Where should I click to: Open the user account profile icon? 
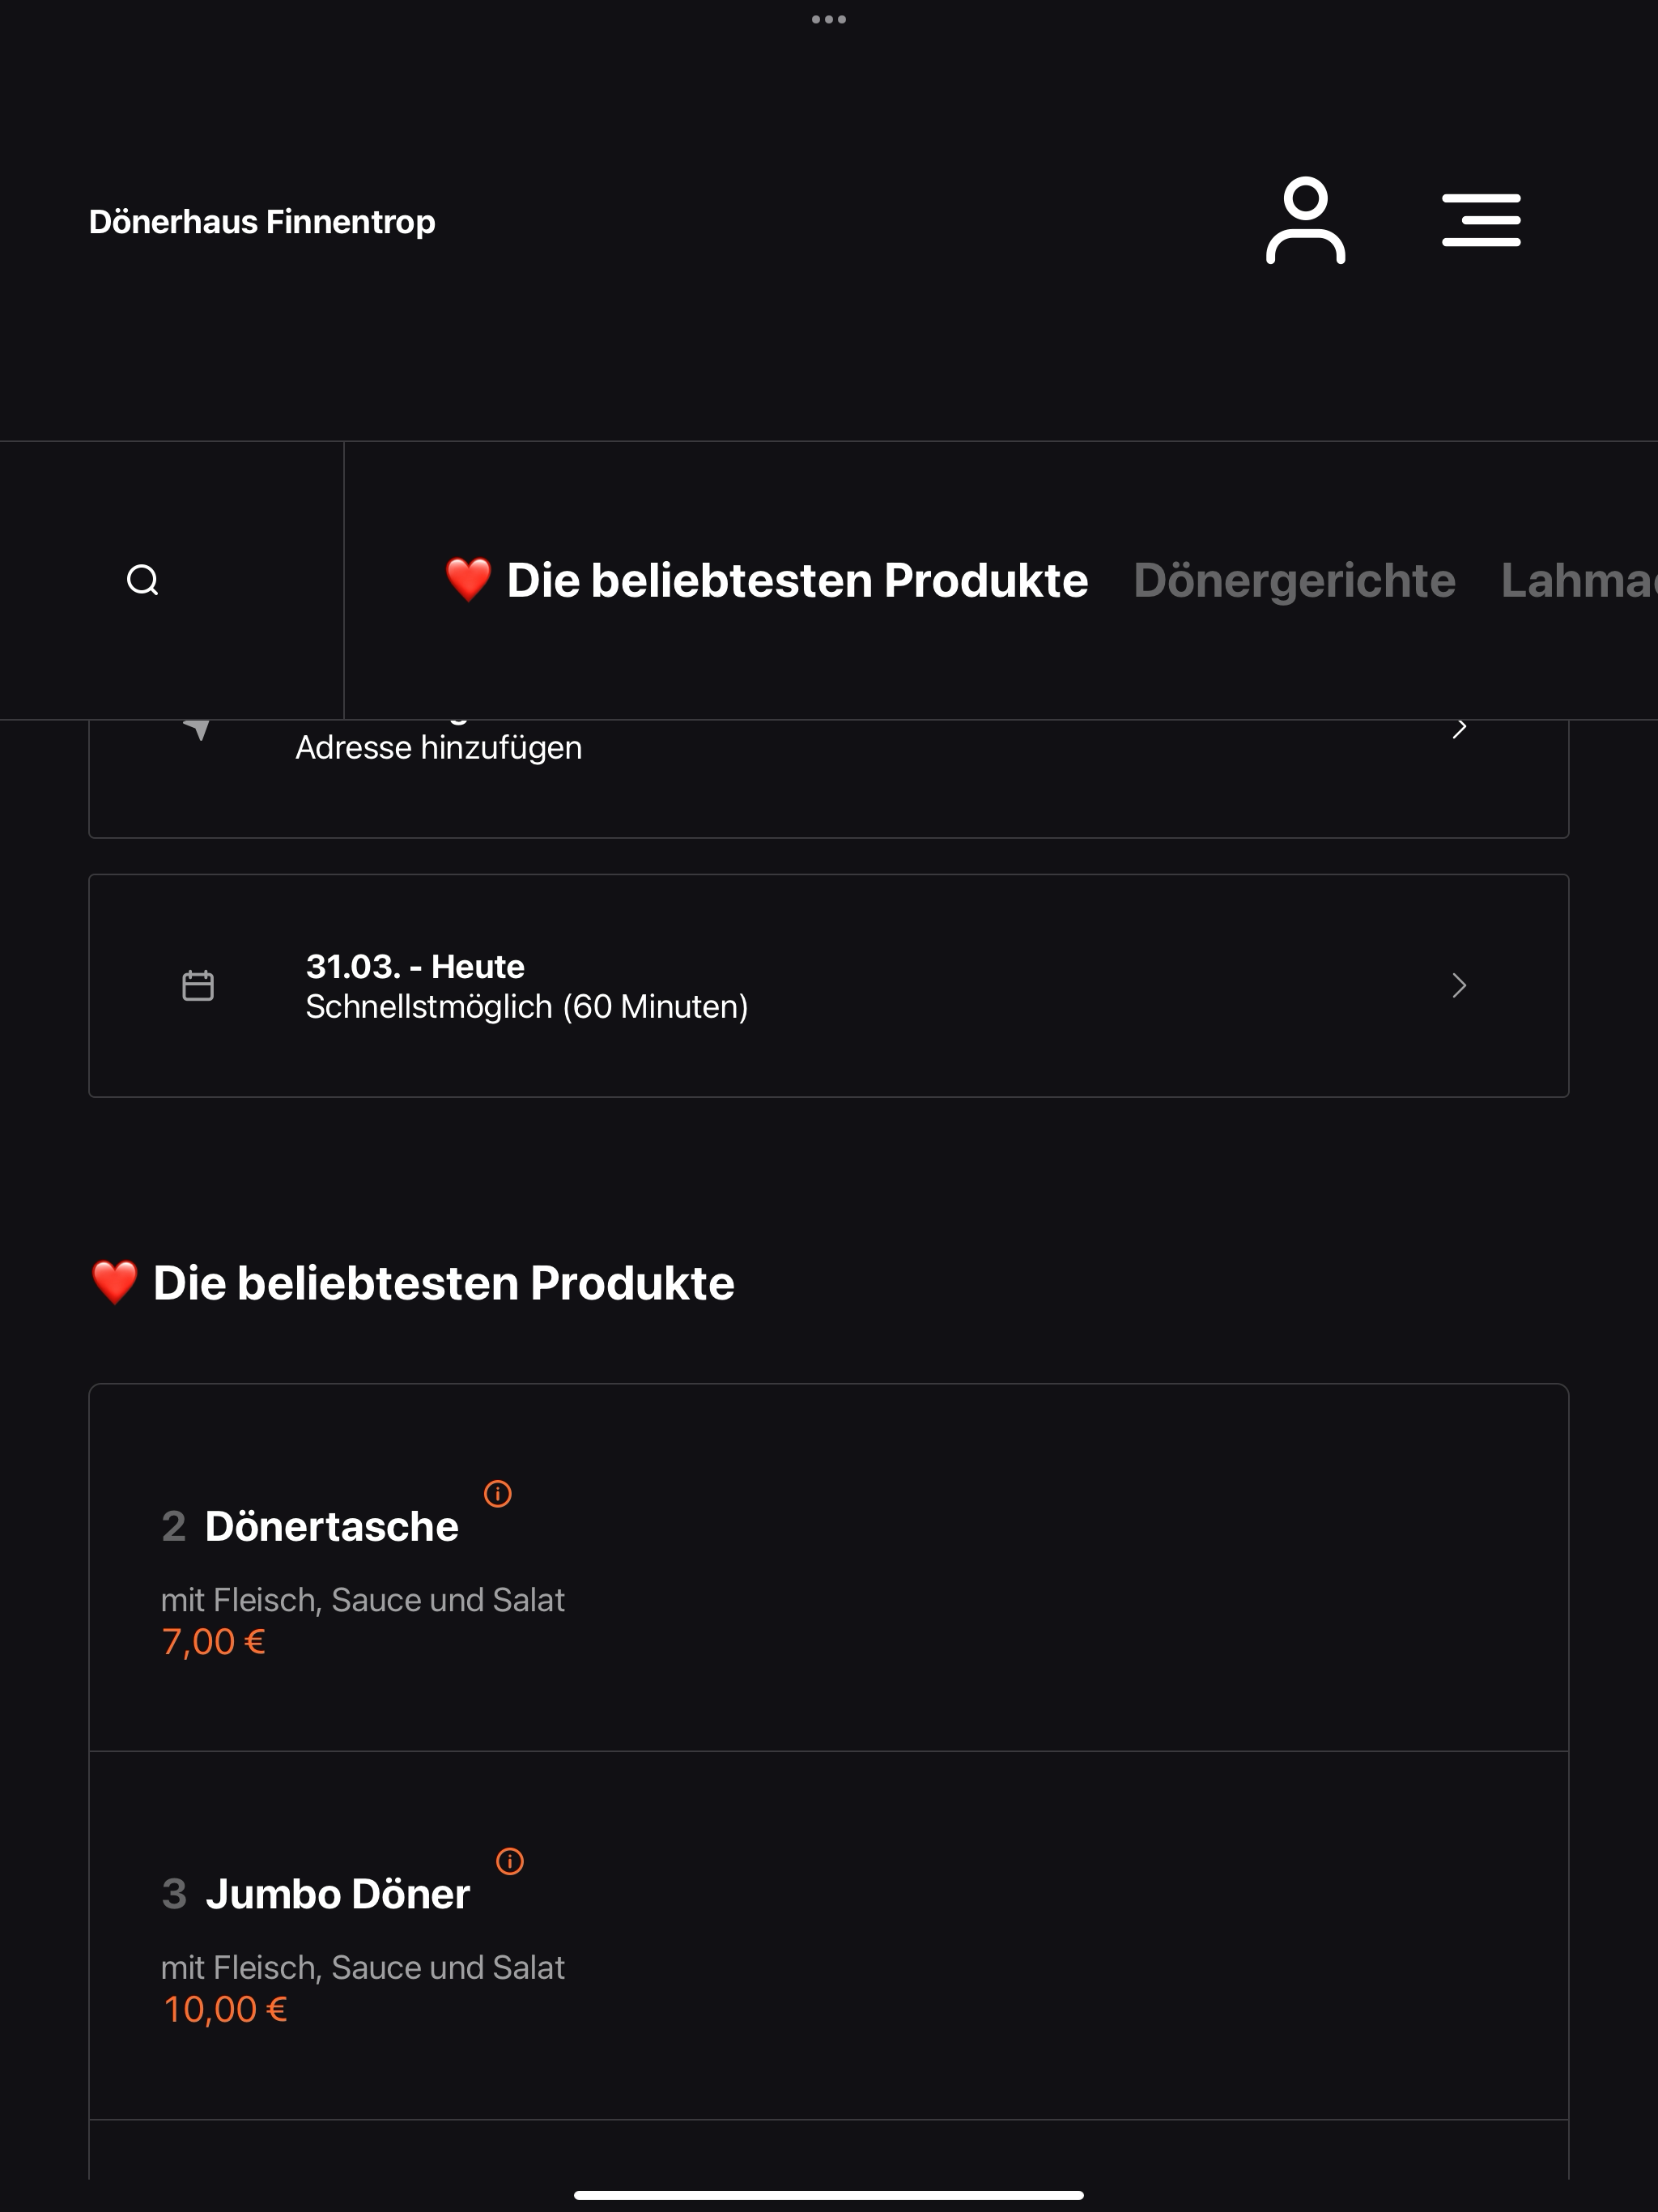coord(1305,220)
